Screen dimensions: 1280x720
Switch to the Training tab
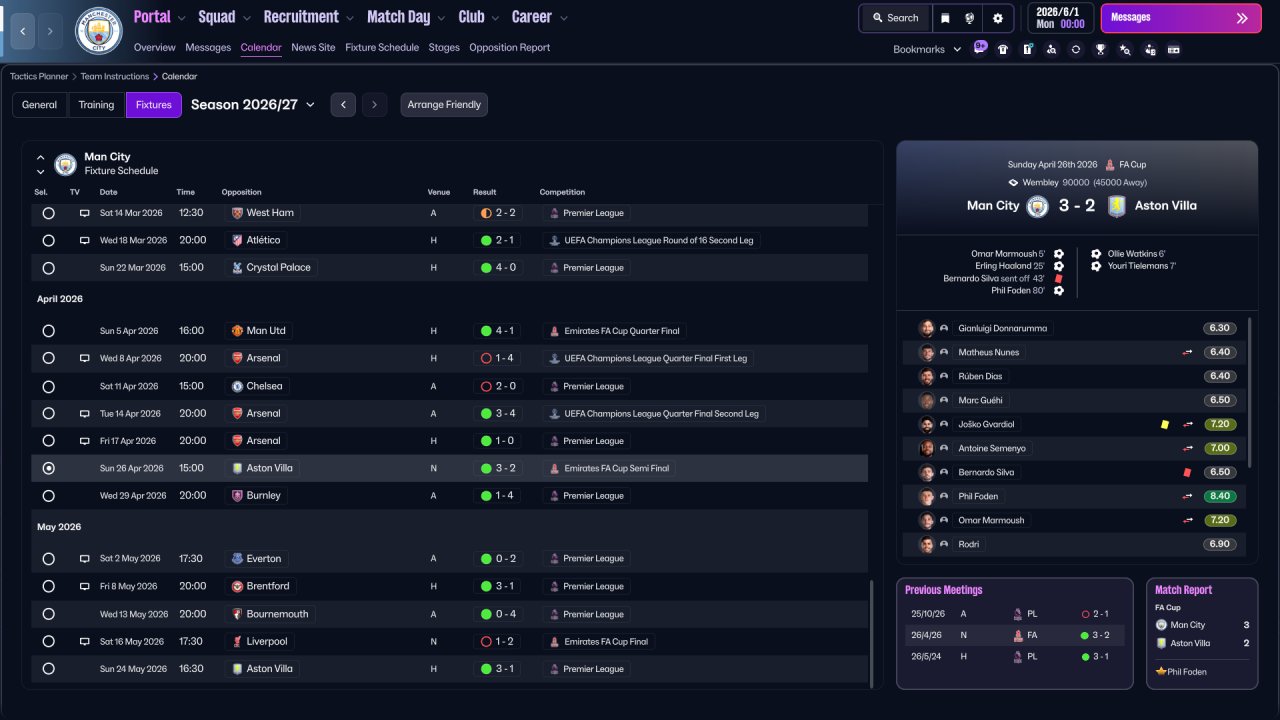pyautogui.click(x=97, y=105)
